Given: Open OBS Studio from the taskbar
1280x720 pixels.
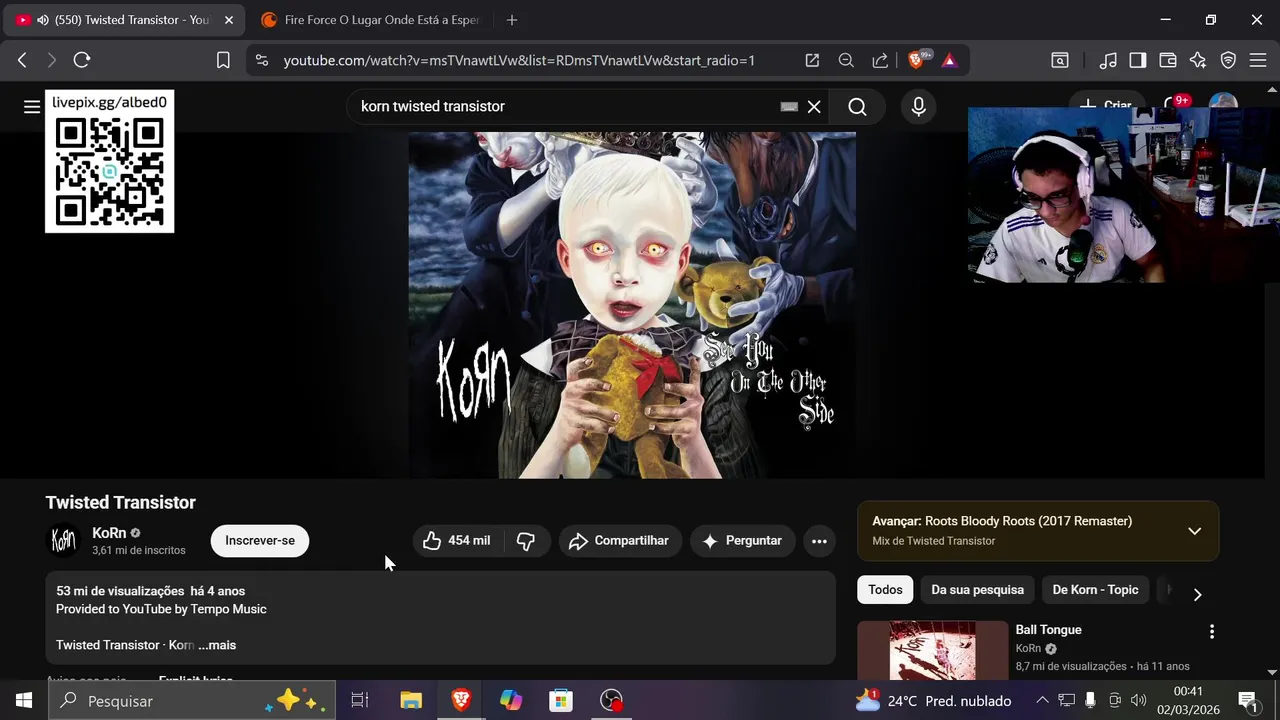Looking at the screenshot, I should click(611, 701).
